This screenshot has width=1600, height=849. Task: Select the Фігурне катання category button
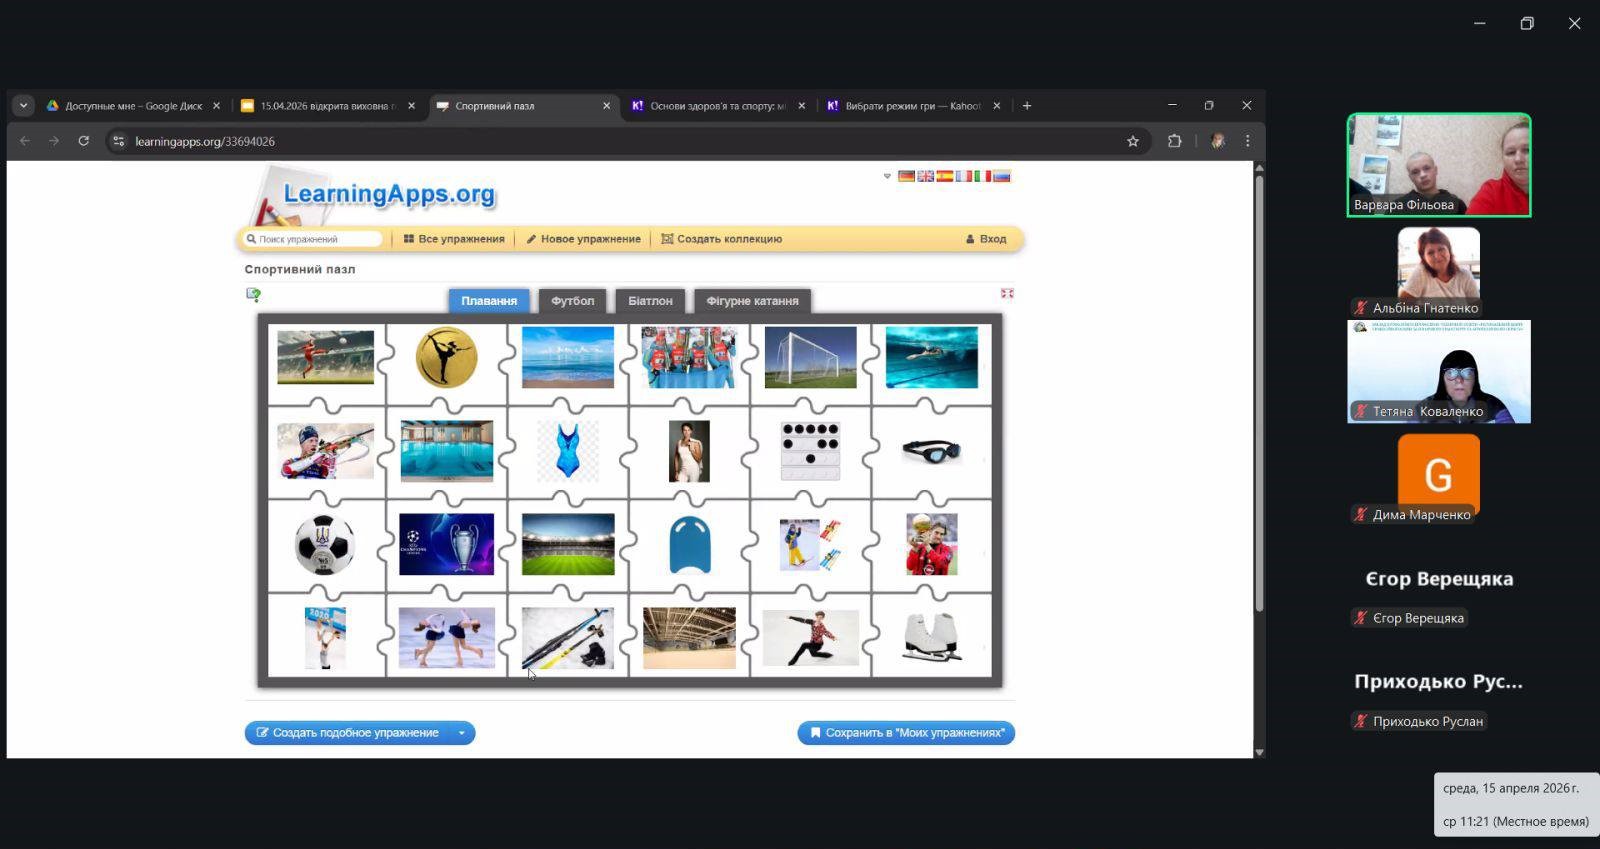[x=752, y=301]
